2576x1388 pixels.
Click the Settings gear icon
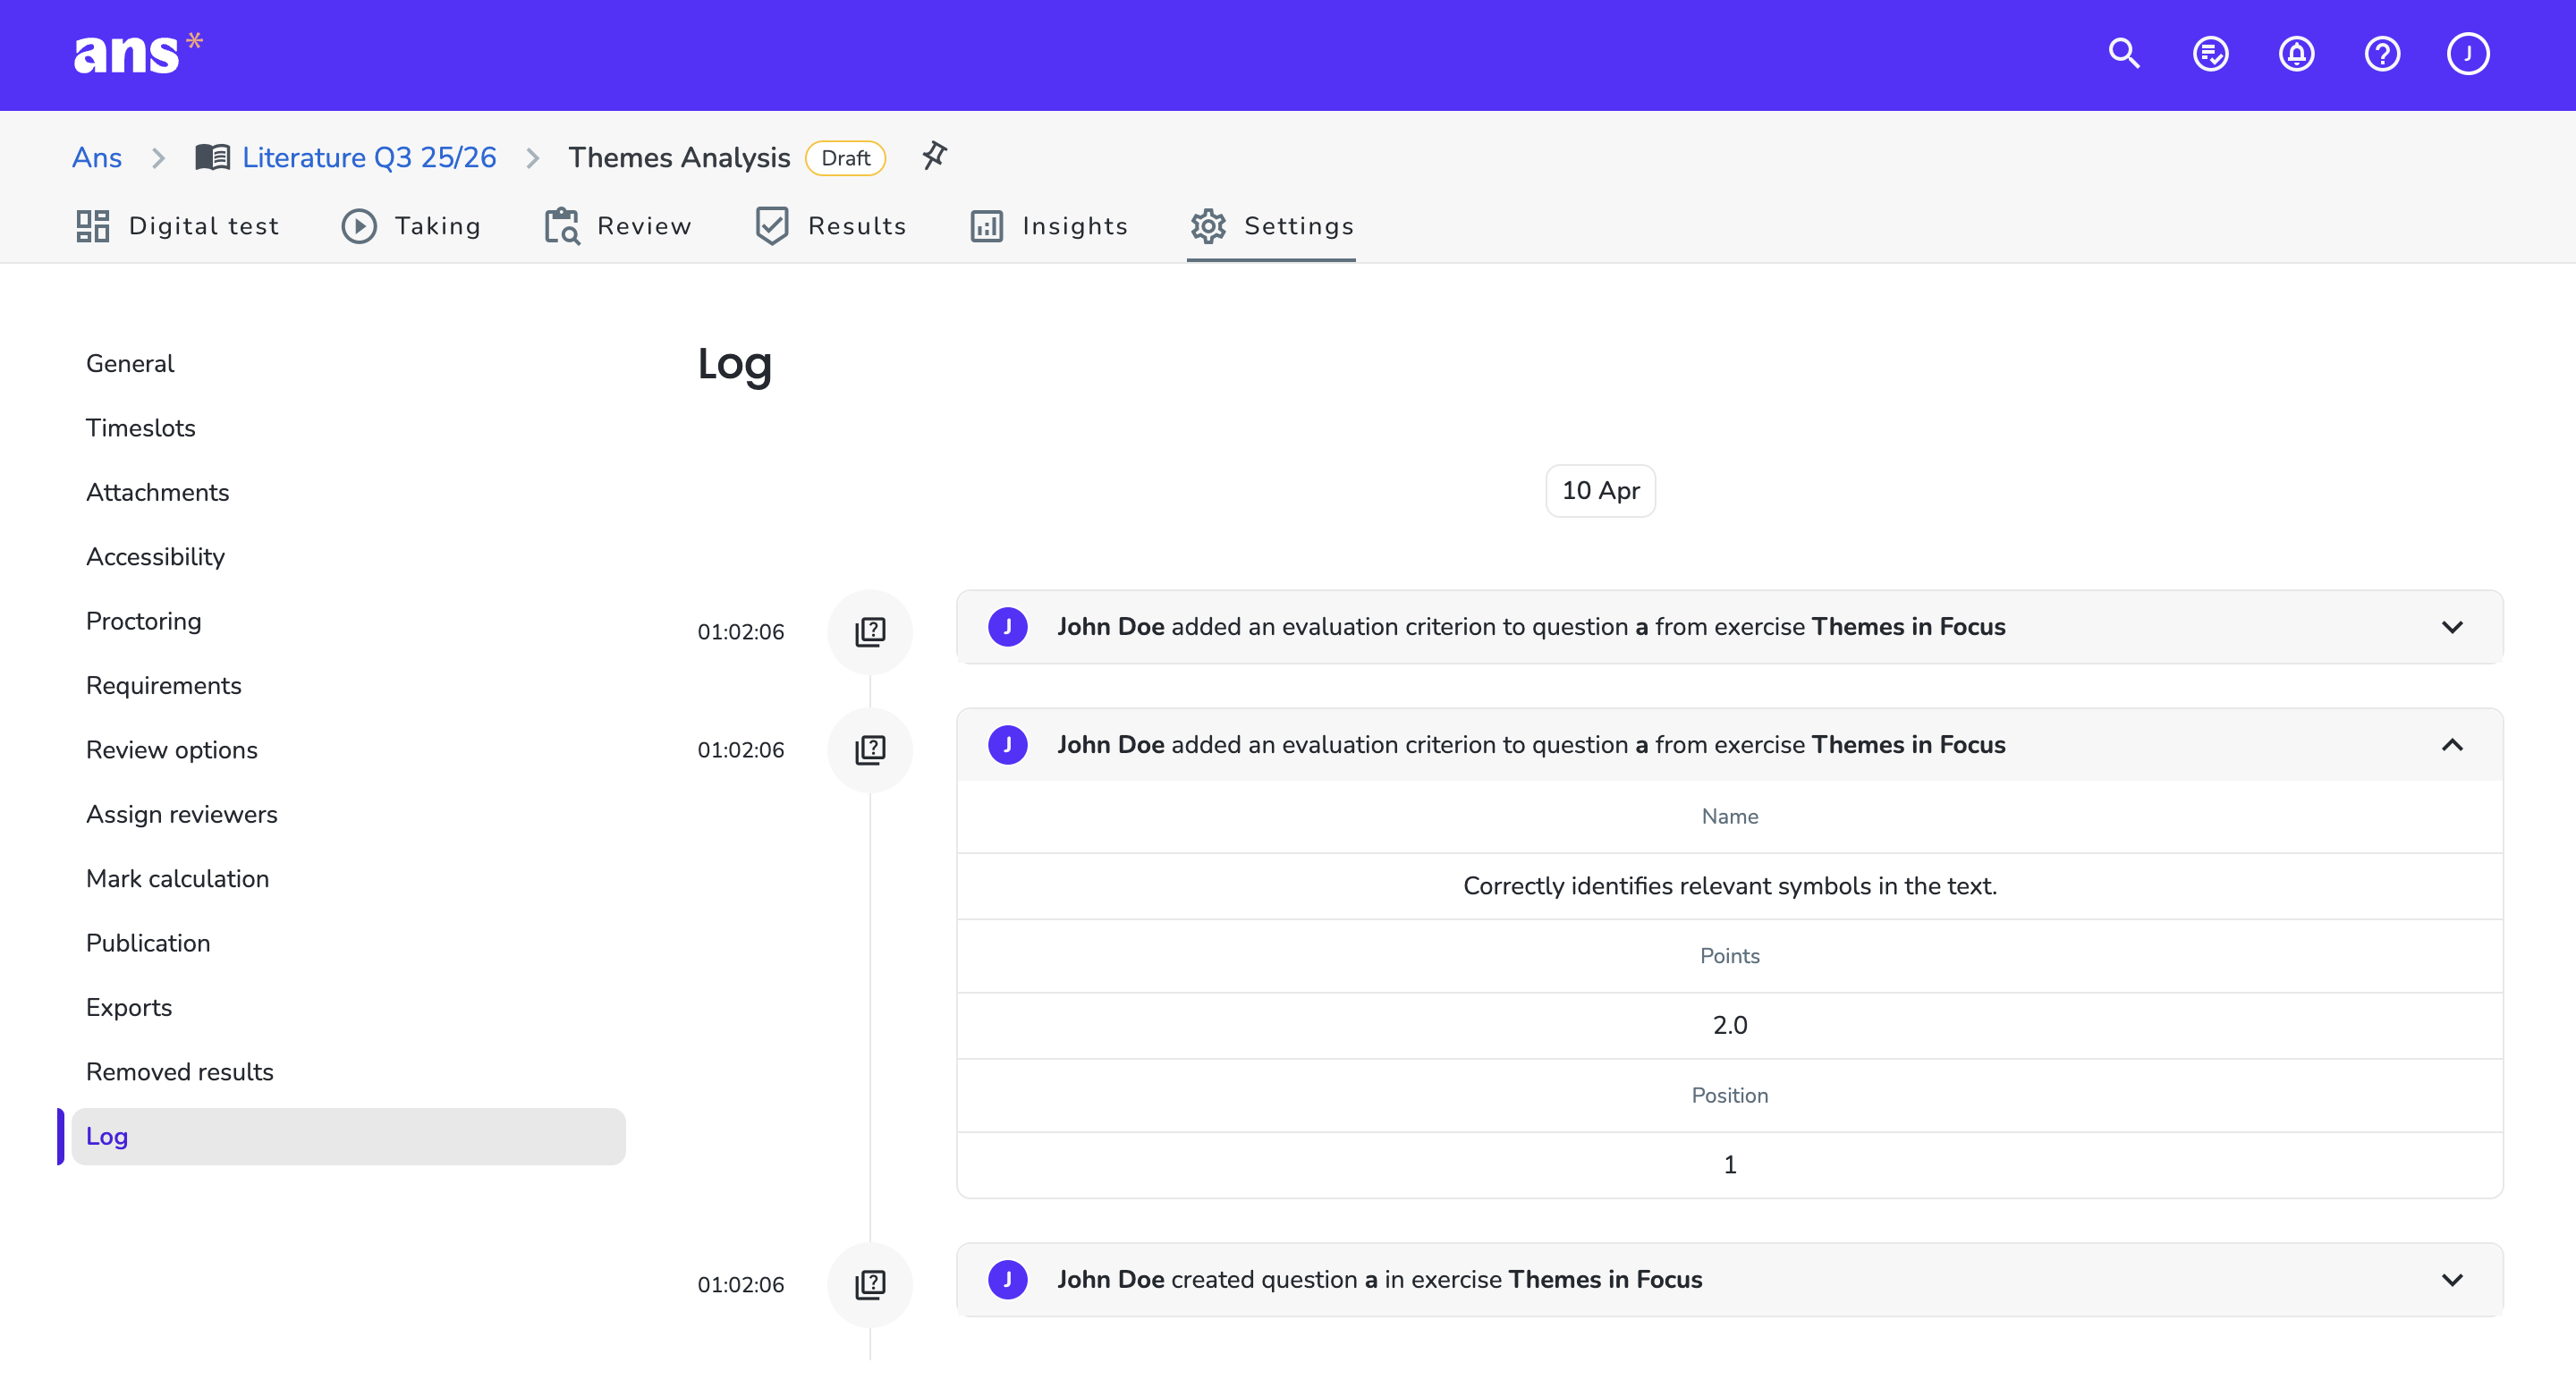pos(1208,226)
